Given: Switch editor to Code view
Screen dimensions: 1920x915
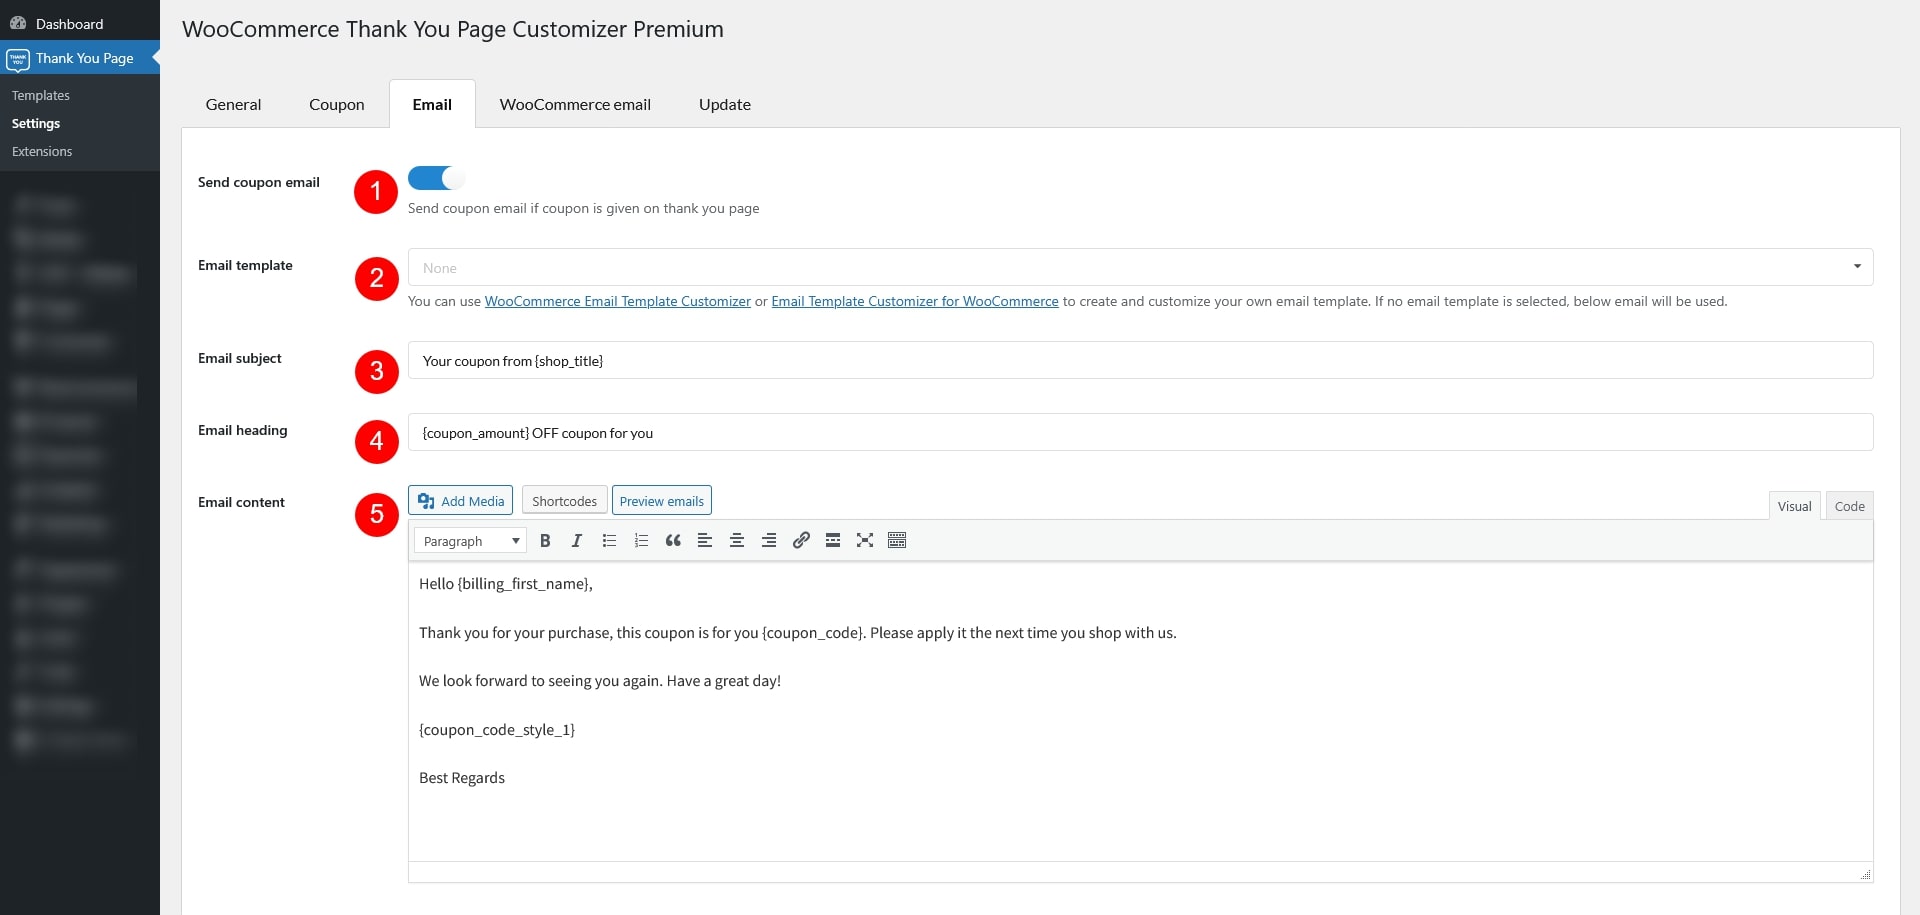Looking at the screenshot, I should 1849,506.
